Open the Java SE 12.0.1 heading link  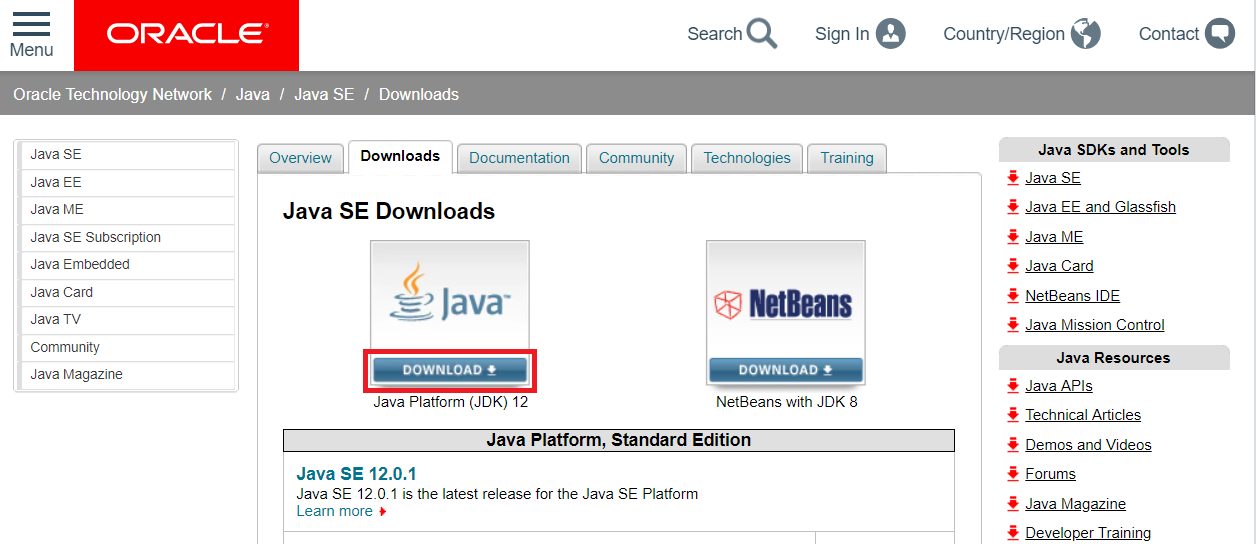(356, 474)
